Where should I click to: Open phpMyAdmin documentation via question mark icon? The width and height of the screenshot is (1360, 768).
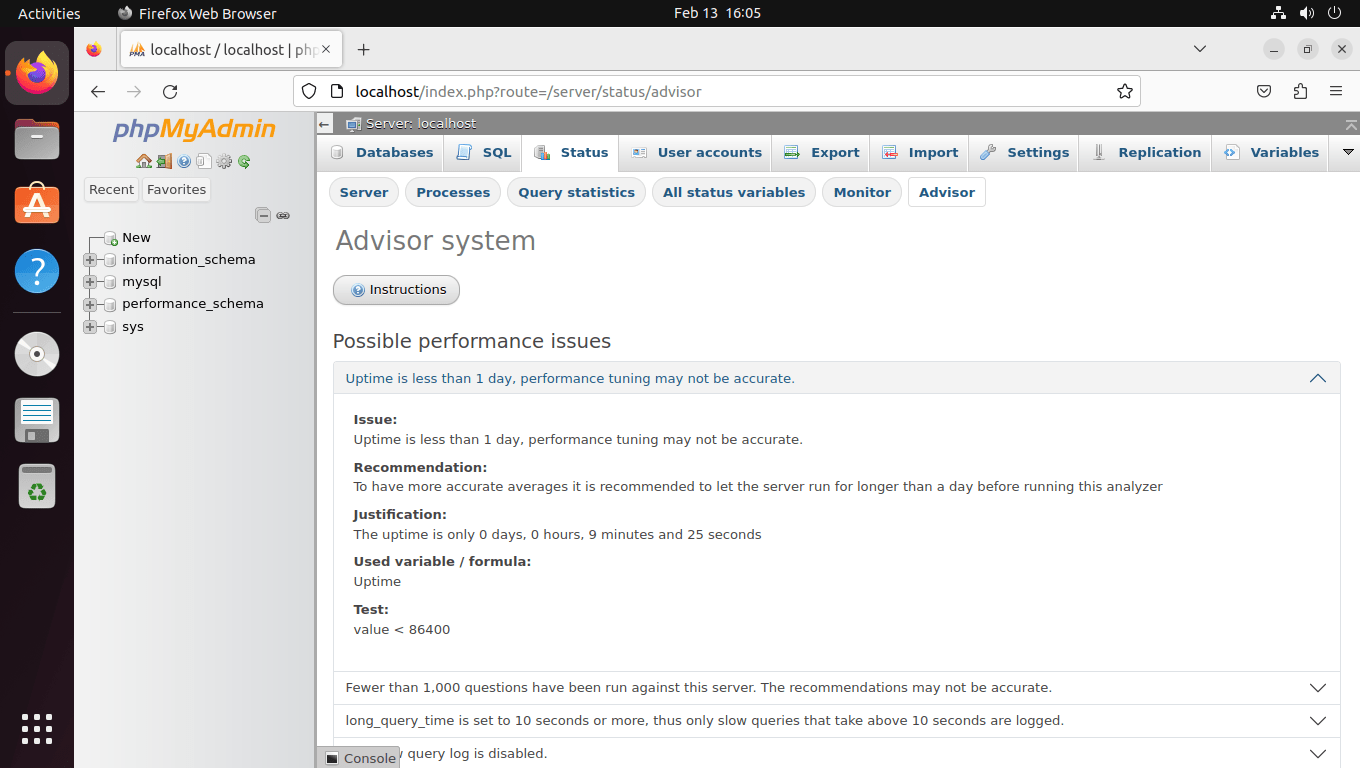pyautogui.click(x=184, y=161)
